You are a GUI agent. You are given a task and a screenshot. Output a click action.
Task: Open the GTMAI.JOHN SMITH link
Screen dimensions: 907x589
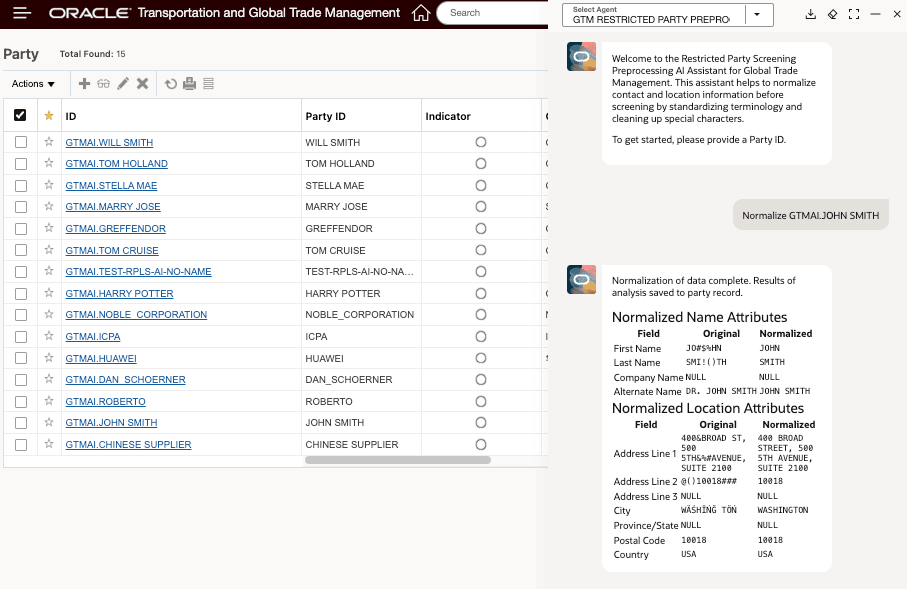[111, 423]
